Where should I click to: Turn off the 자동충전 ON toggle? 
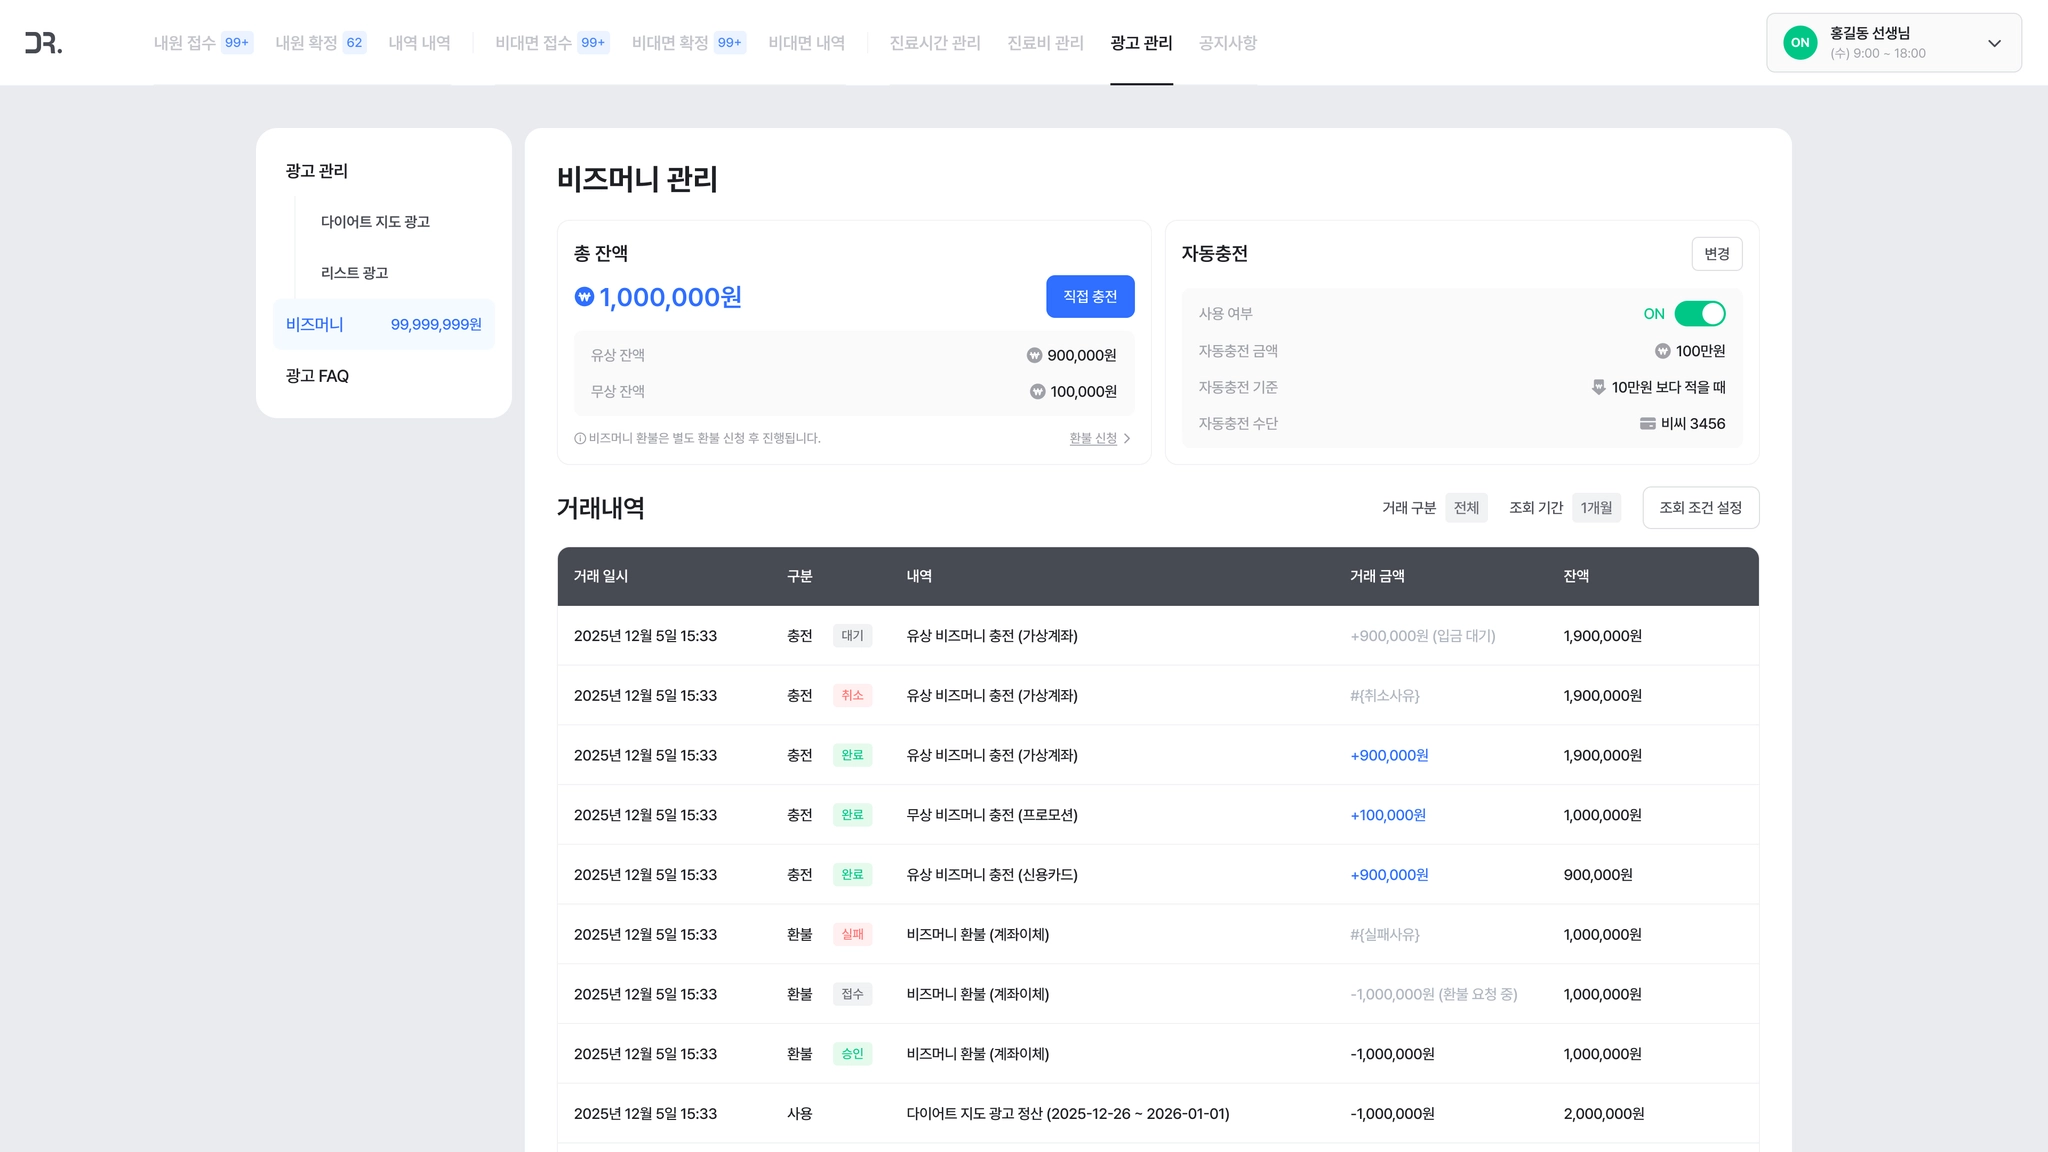[x=1699, y=314]
